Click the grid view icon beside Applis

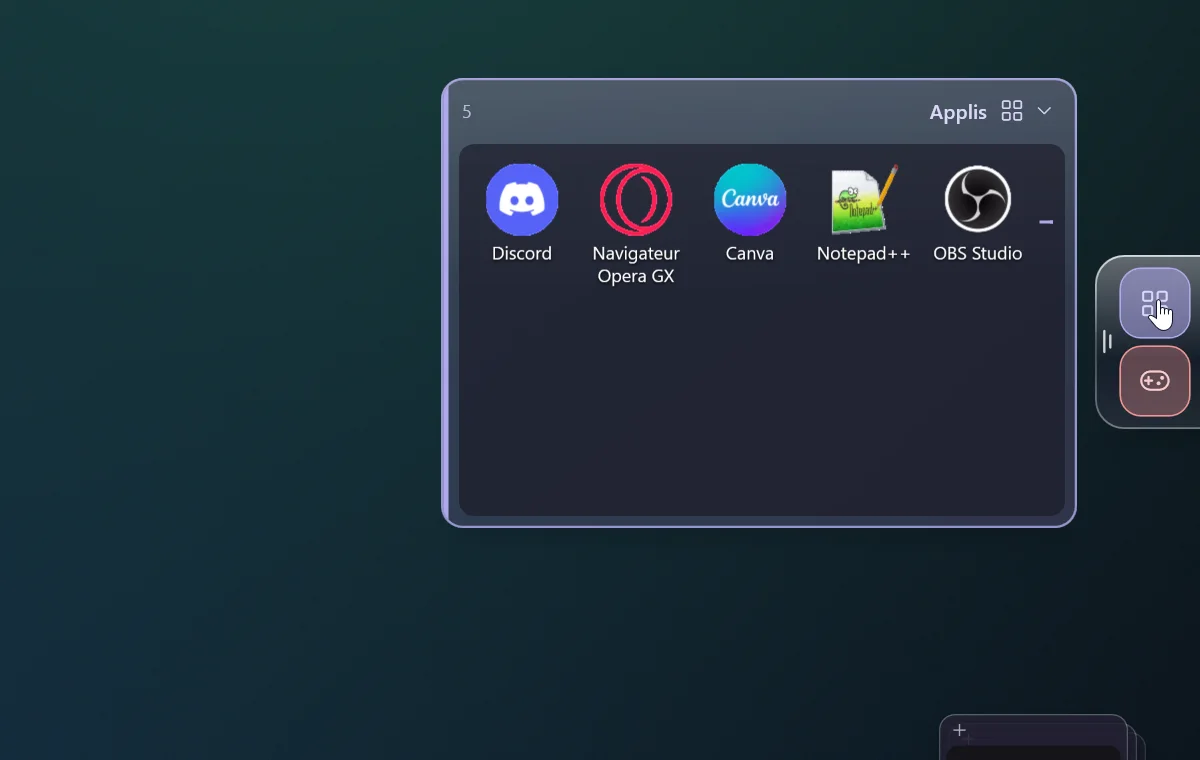pyautogui.click(x=1012, y=111)
